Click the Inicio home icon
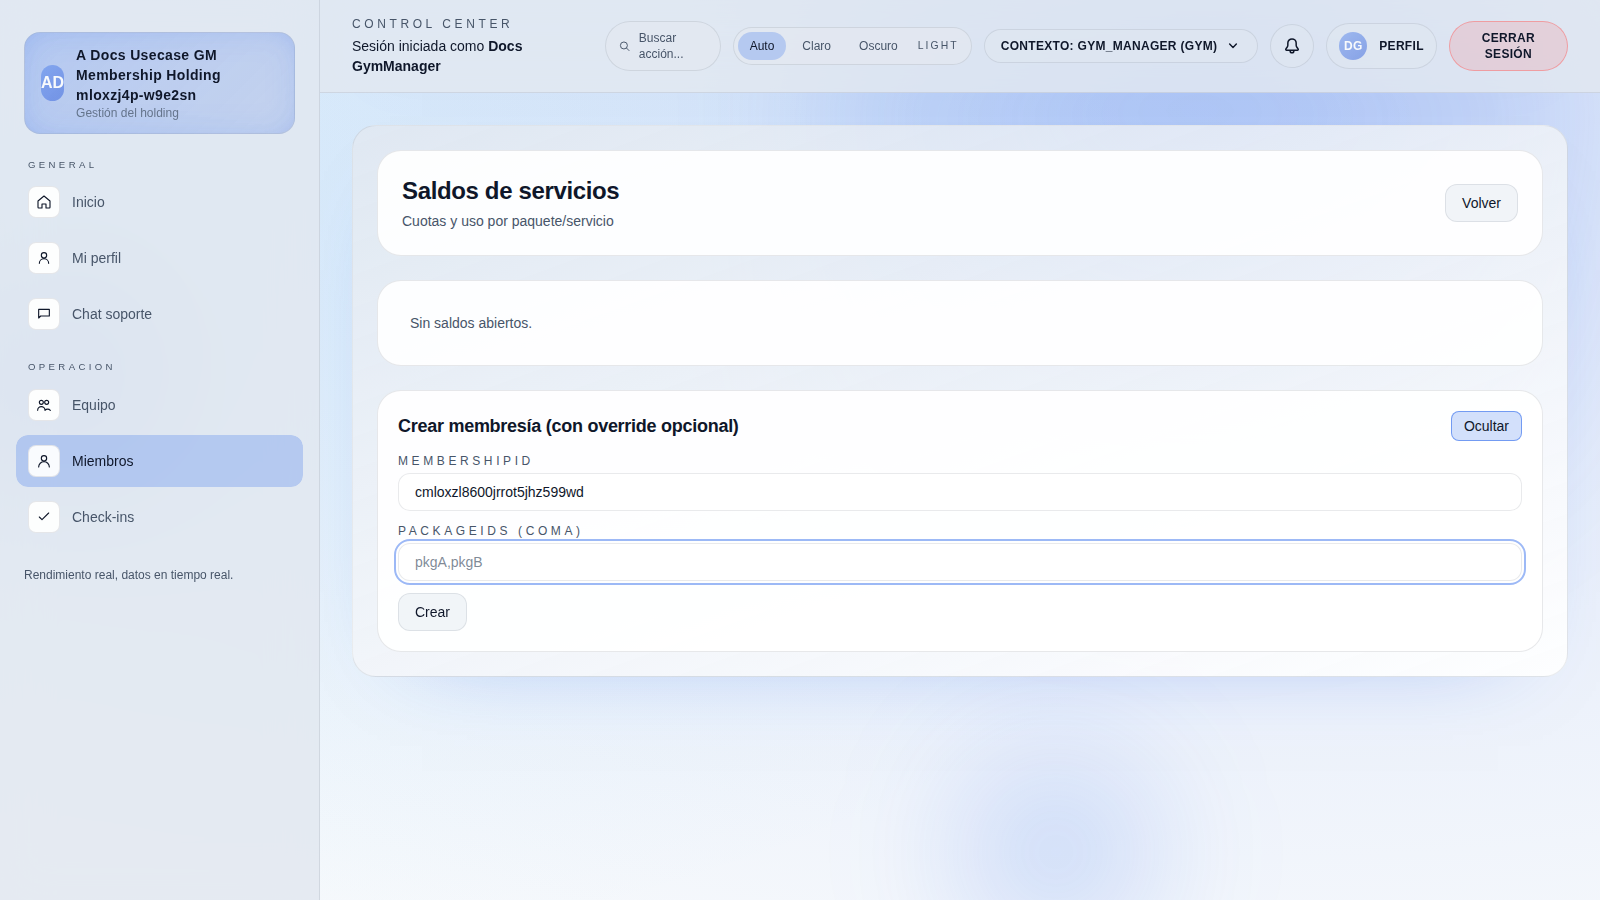Screen dimensions: 1600x900 (x=44, y=202)
